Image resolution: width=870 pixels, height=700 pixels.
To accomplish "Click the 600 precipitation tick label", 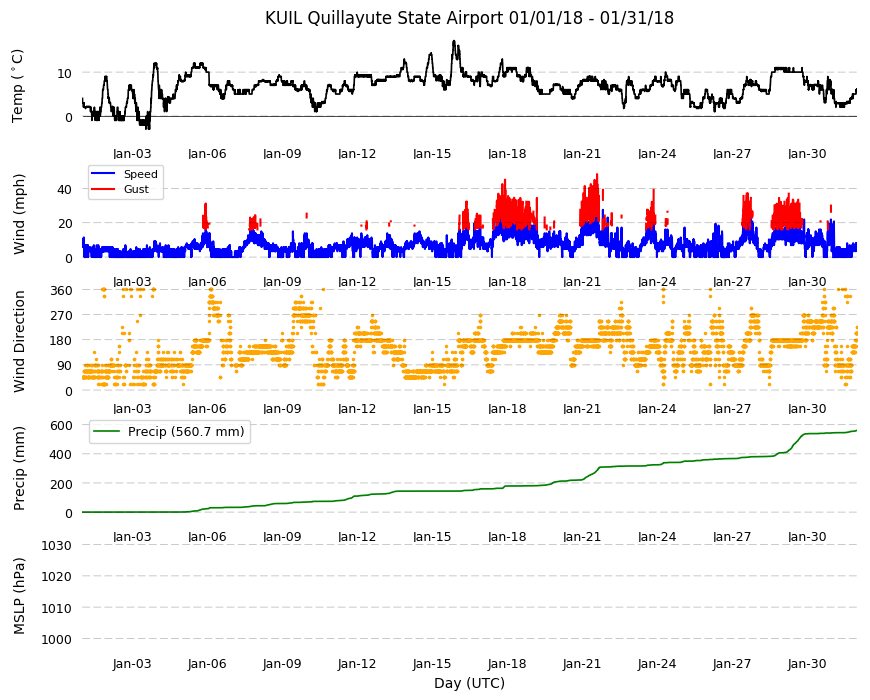I will pos(61,425).
